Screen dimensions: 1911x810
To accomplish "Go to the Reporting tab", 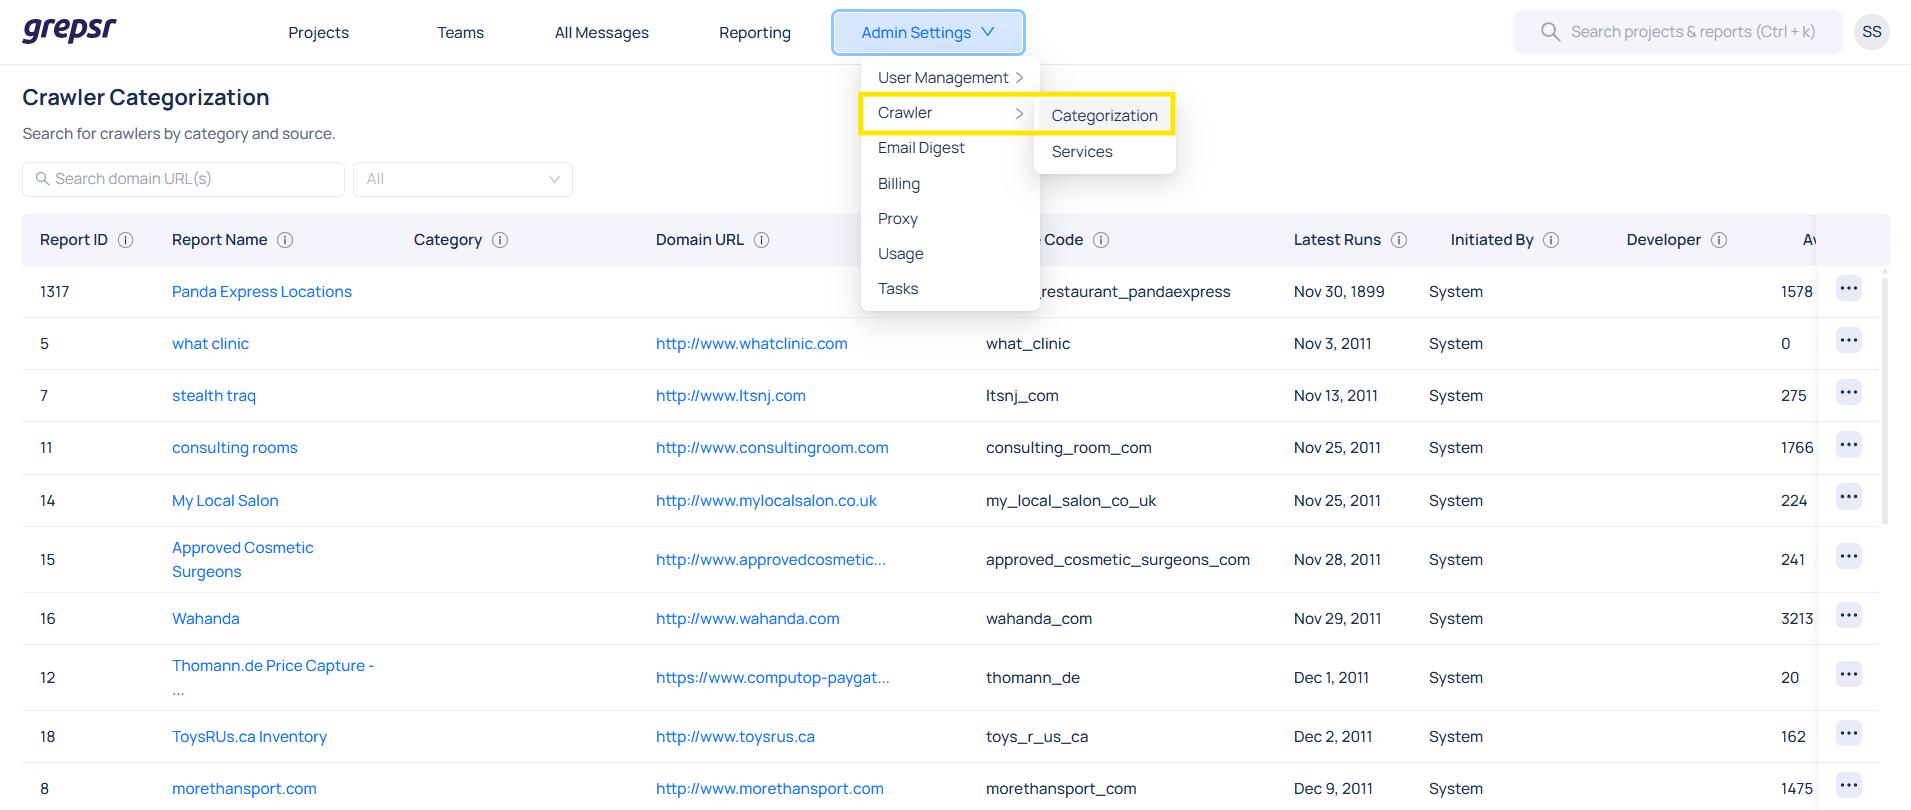I will (754, 33).
